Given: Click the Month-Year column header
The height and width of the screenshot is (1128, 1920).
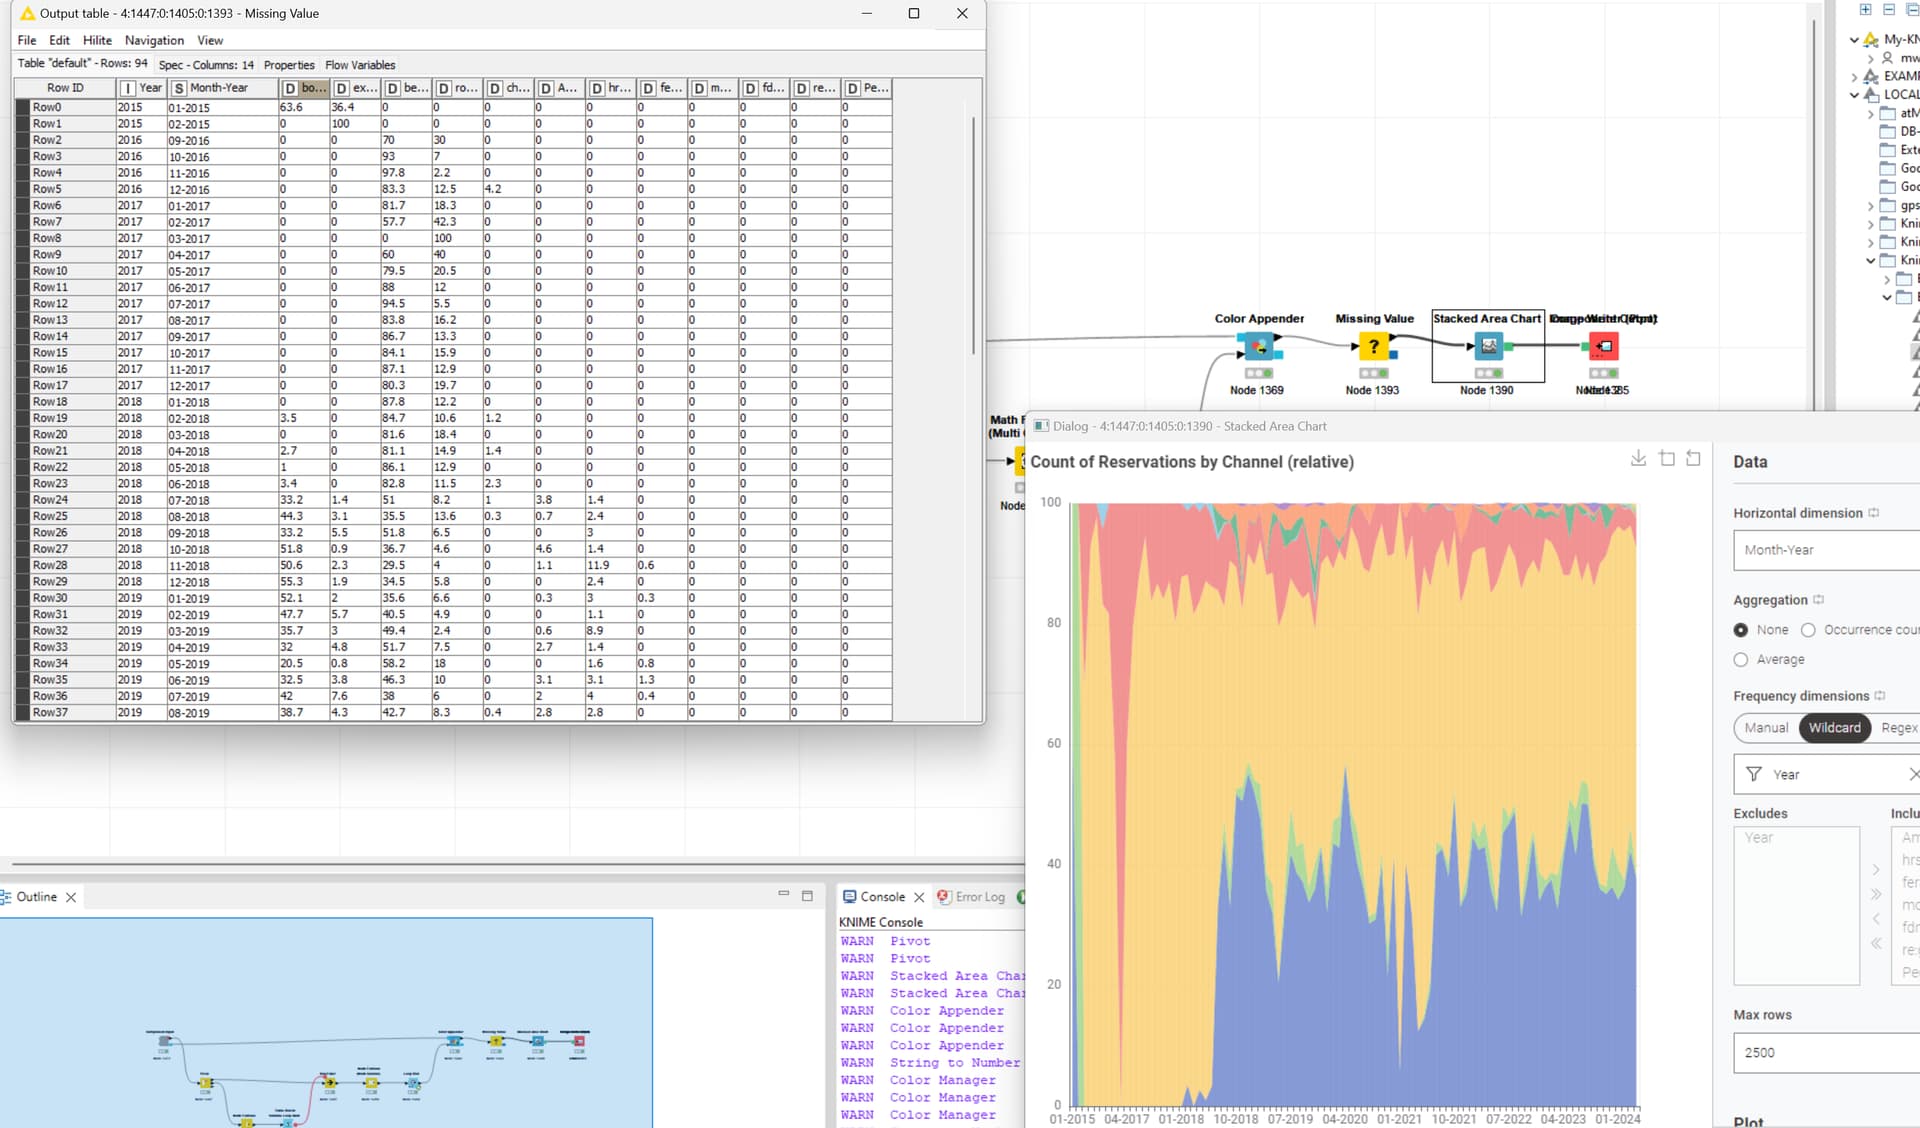Looking at the screenshot, I should (221, 88).
